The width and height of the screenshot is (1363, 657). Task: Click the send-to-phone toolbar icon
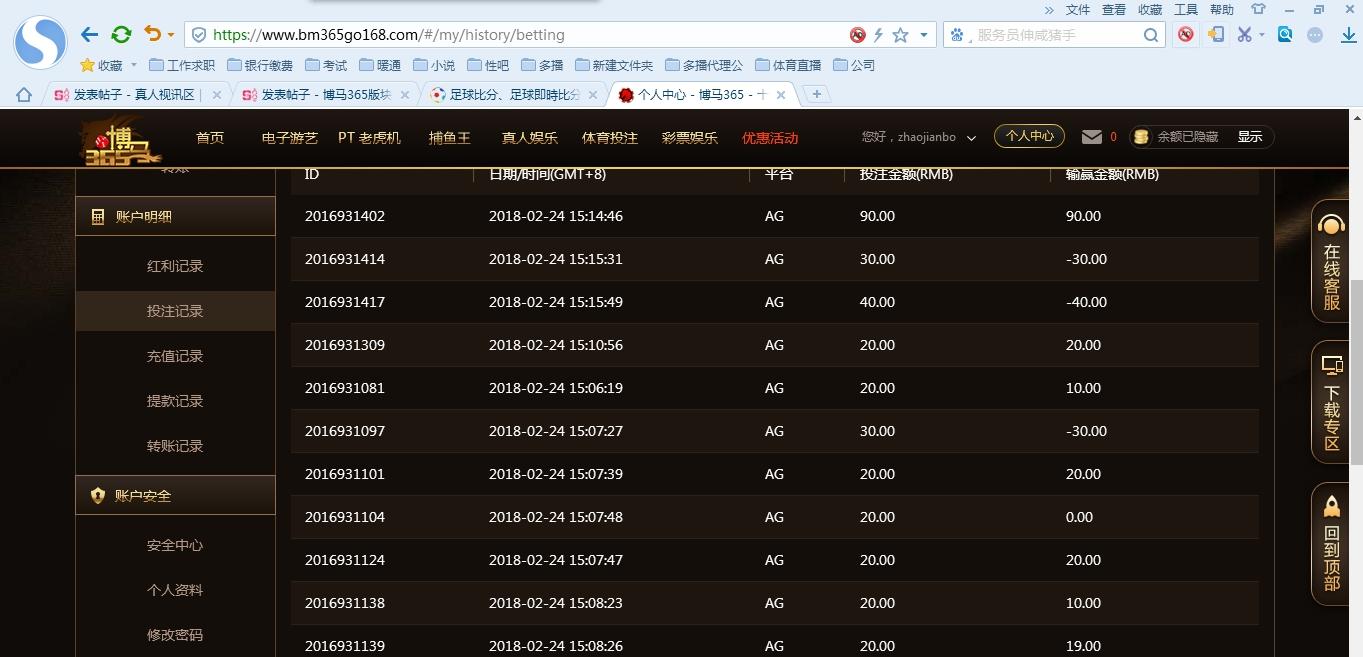tap(1216, 35)
